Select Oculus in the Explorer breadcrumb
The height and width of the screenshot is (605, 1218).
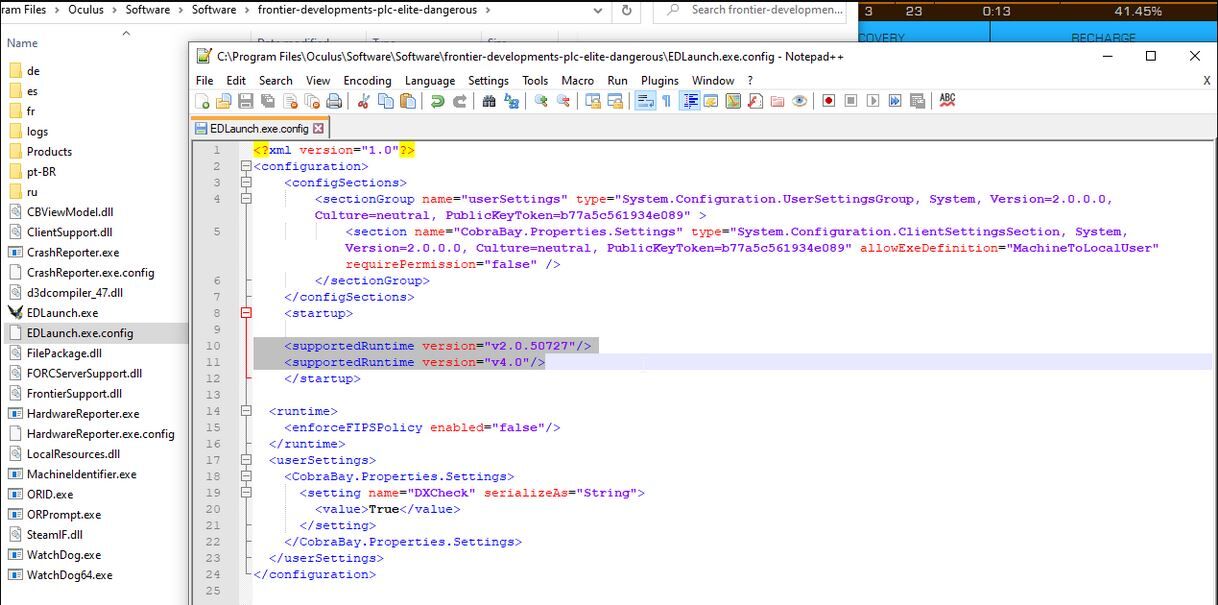pos(86,10)
